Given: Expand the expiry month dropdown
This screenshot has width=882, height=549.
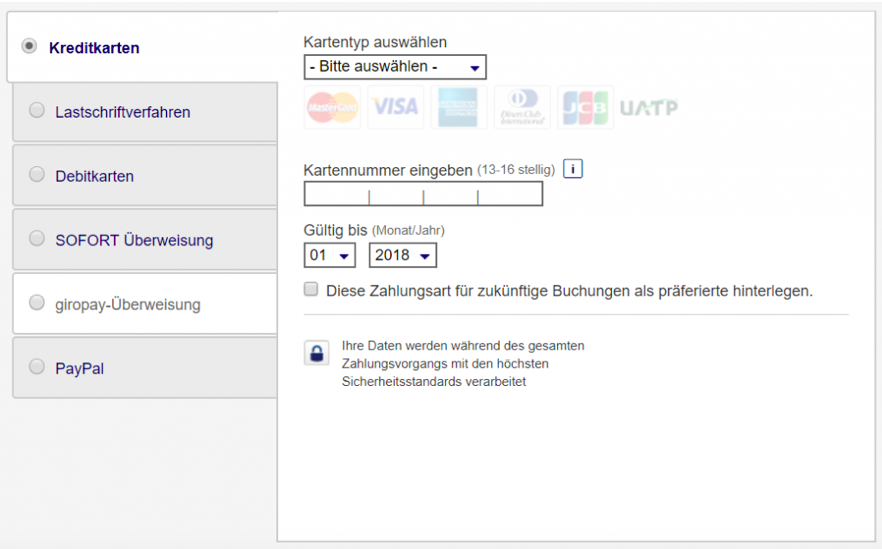Looking at the screenshot, I should pyautogui.click(x=329, y=255).
